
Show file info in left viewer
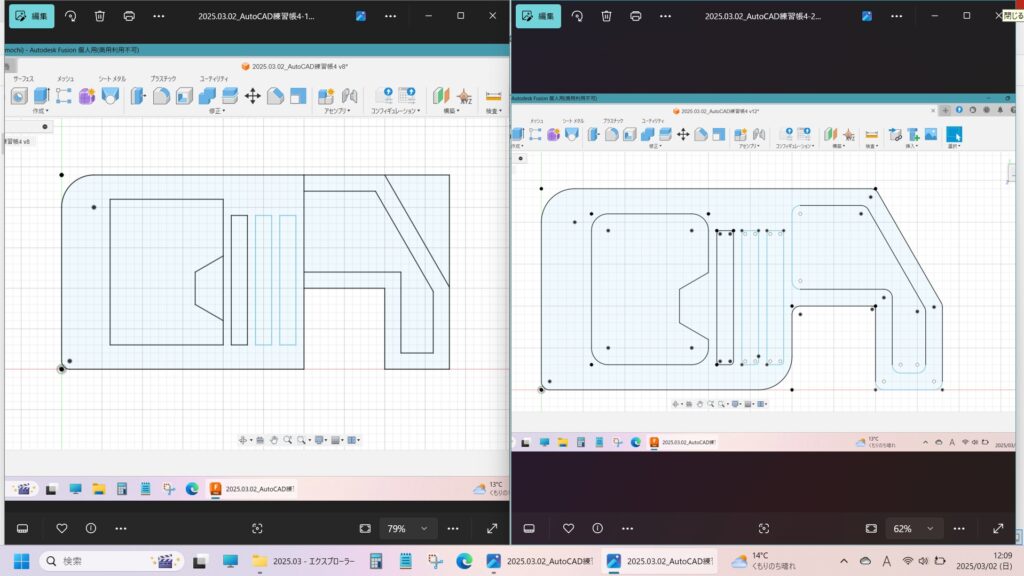[x=91, y=528]
